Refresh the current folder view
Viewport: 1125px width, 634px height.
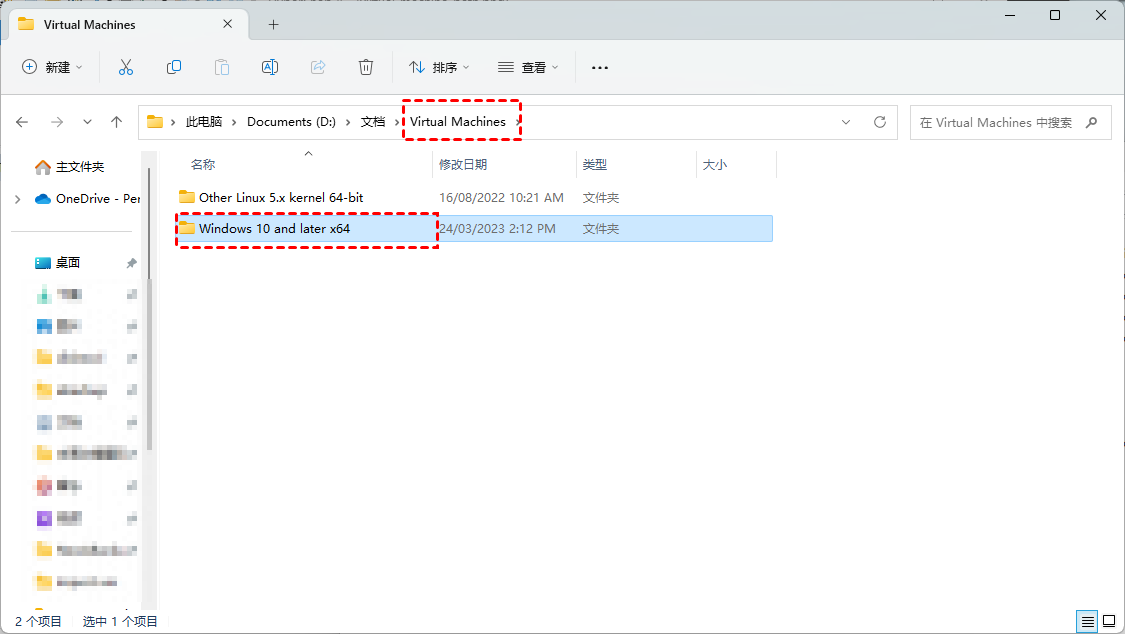click(880, 122)
